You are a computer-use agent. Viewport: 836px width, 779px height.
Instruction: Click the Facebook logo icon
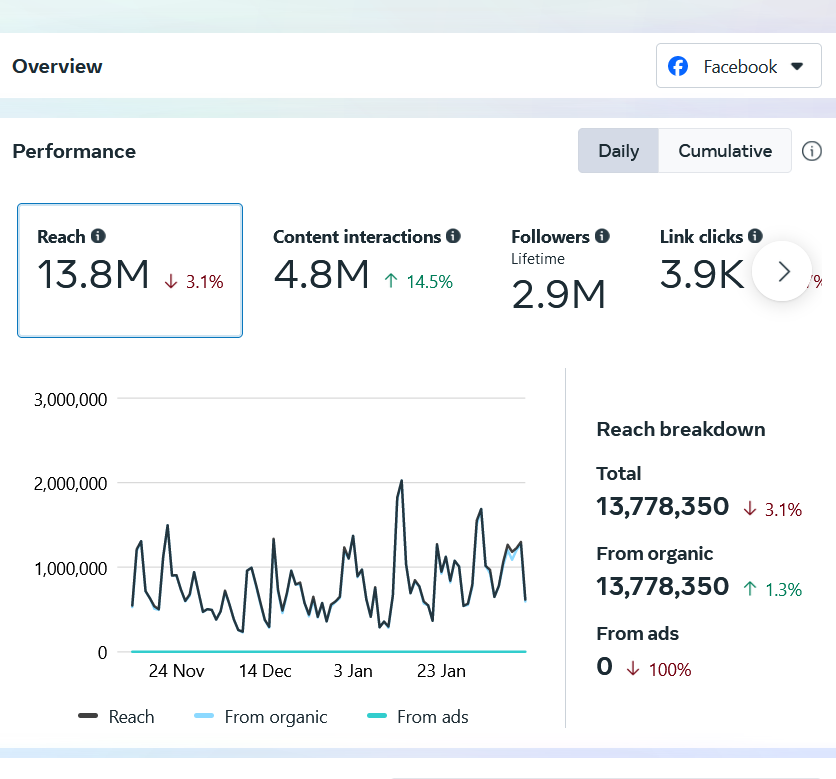click(679, 67)
